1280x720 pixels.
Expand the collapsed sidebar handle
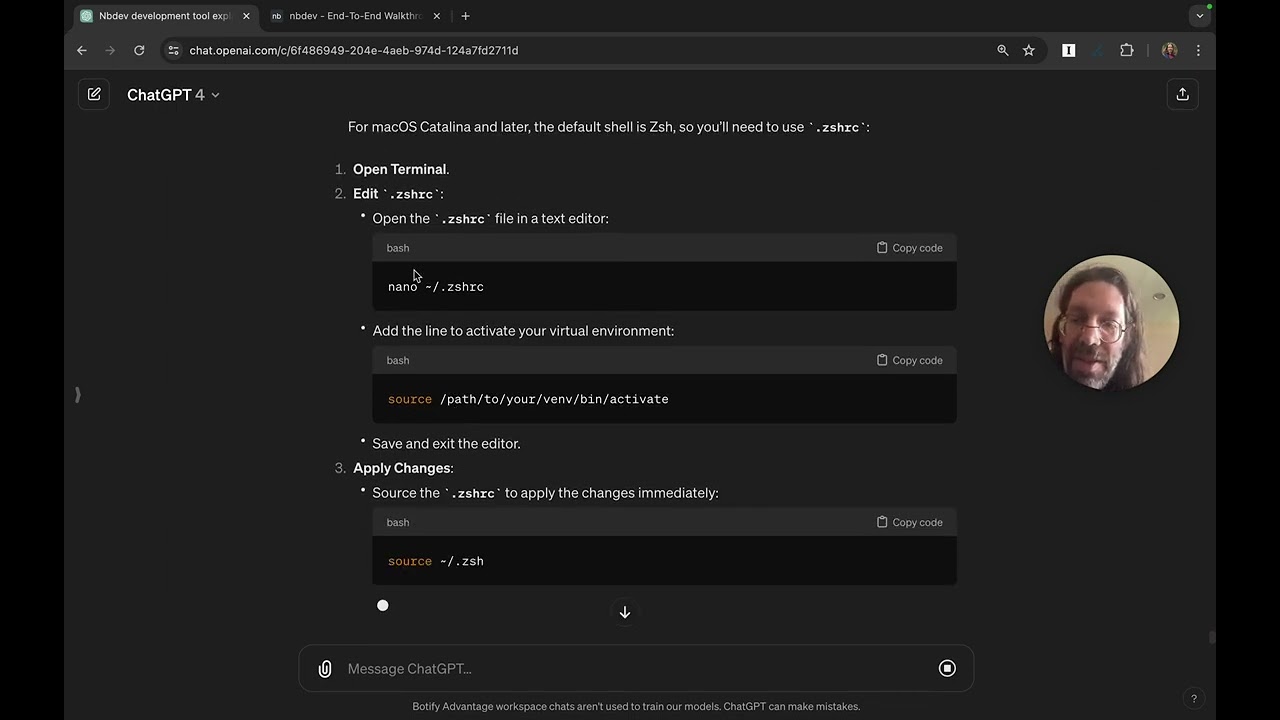78,395
